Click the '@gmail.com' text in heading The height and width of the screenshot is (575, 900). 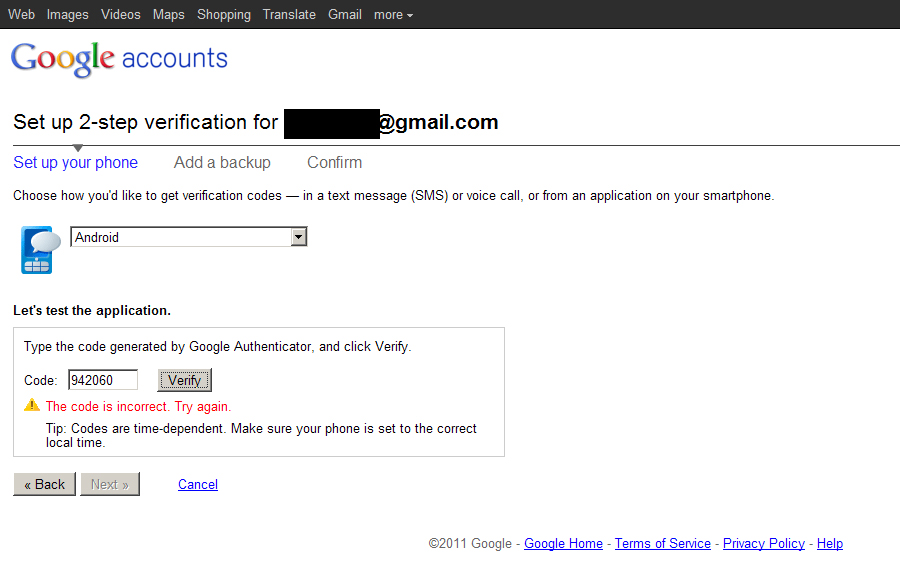tap(439, 122)
